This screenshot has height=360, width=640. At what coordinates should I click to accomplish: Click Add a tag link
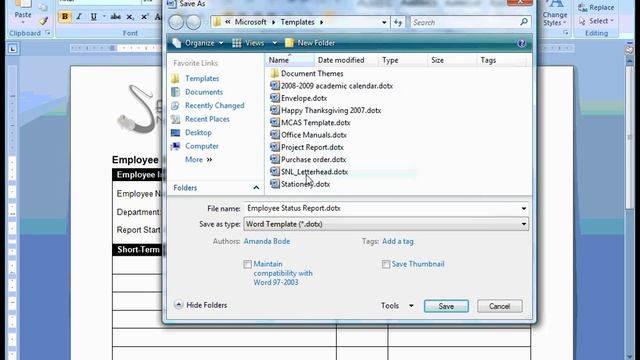pos(398,241)
